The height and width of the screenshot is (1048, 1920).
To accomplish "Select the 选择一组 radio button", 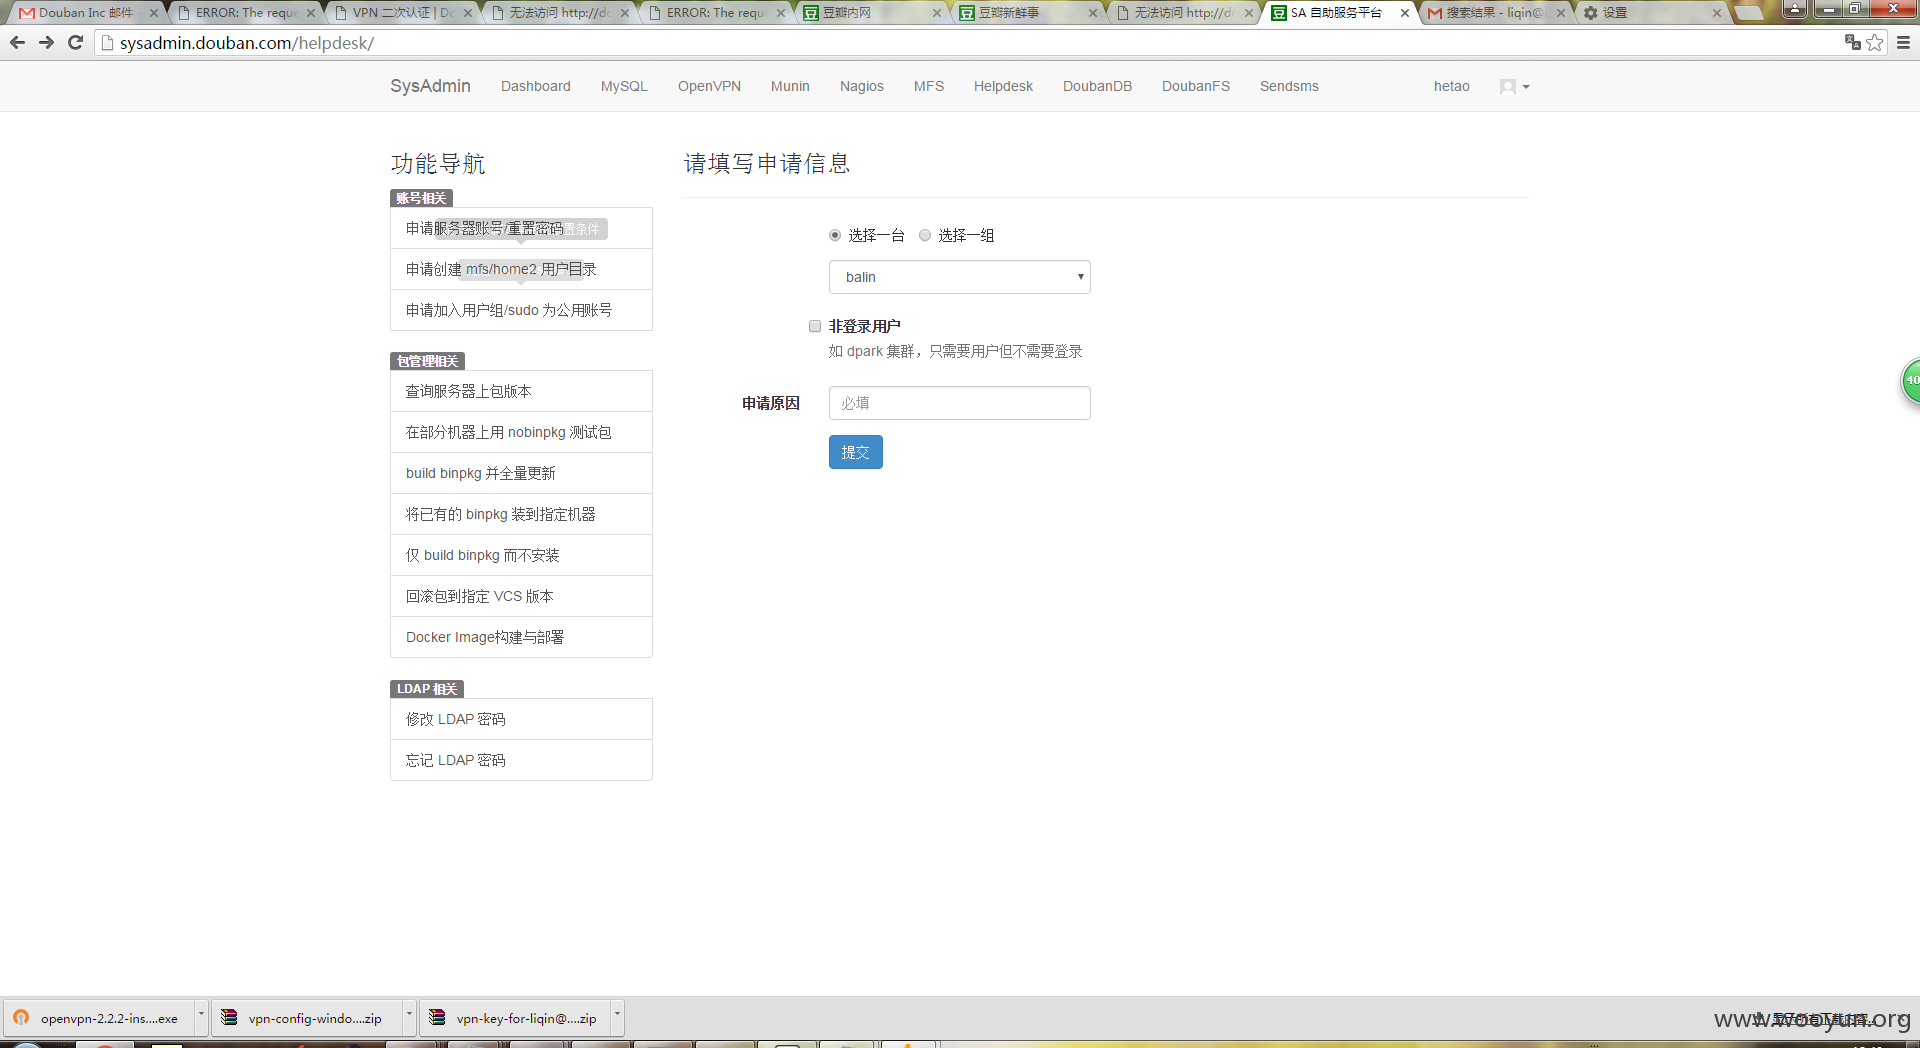I will coord(925,235).
